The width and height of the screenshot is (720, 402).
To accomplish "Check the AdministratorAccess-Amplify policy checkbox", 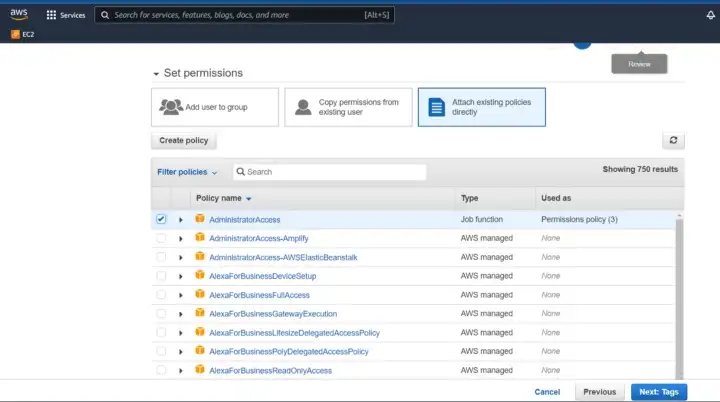I will coord(161,238).
